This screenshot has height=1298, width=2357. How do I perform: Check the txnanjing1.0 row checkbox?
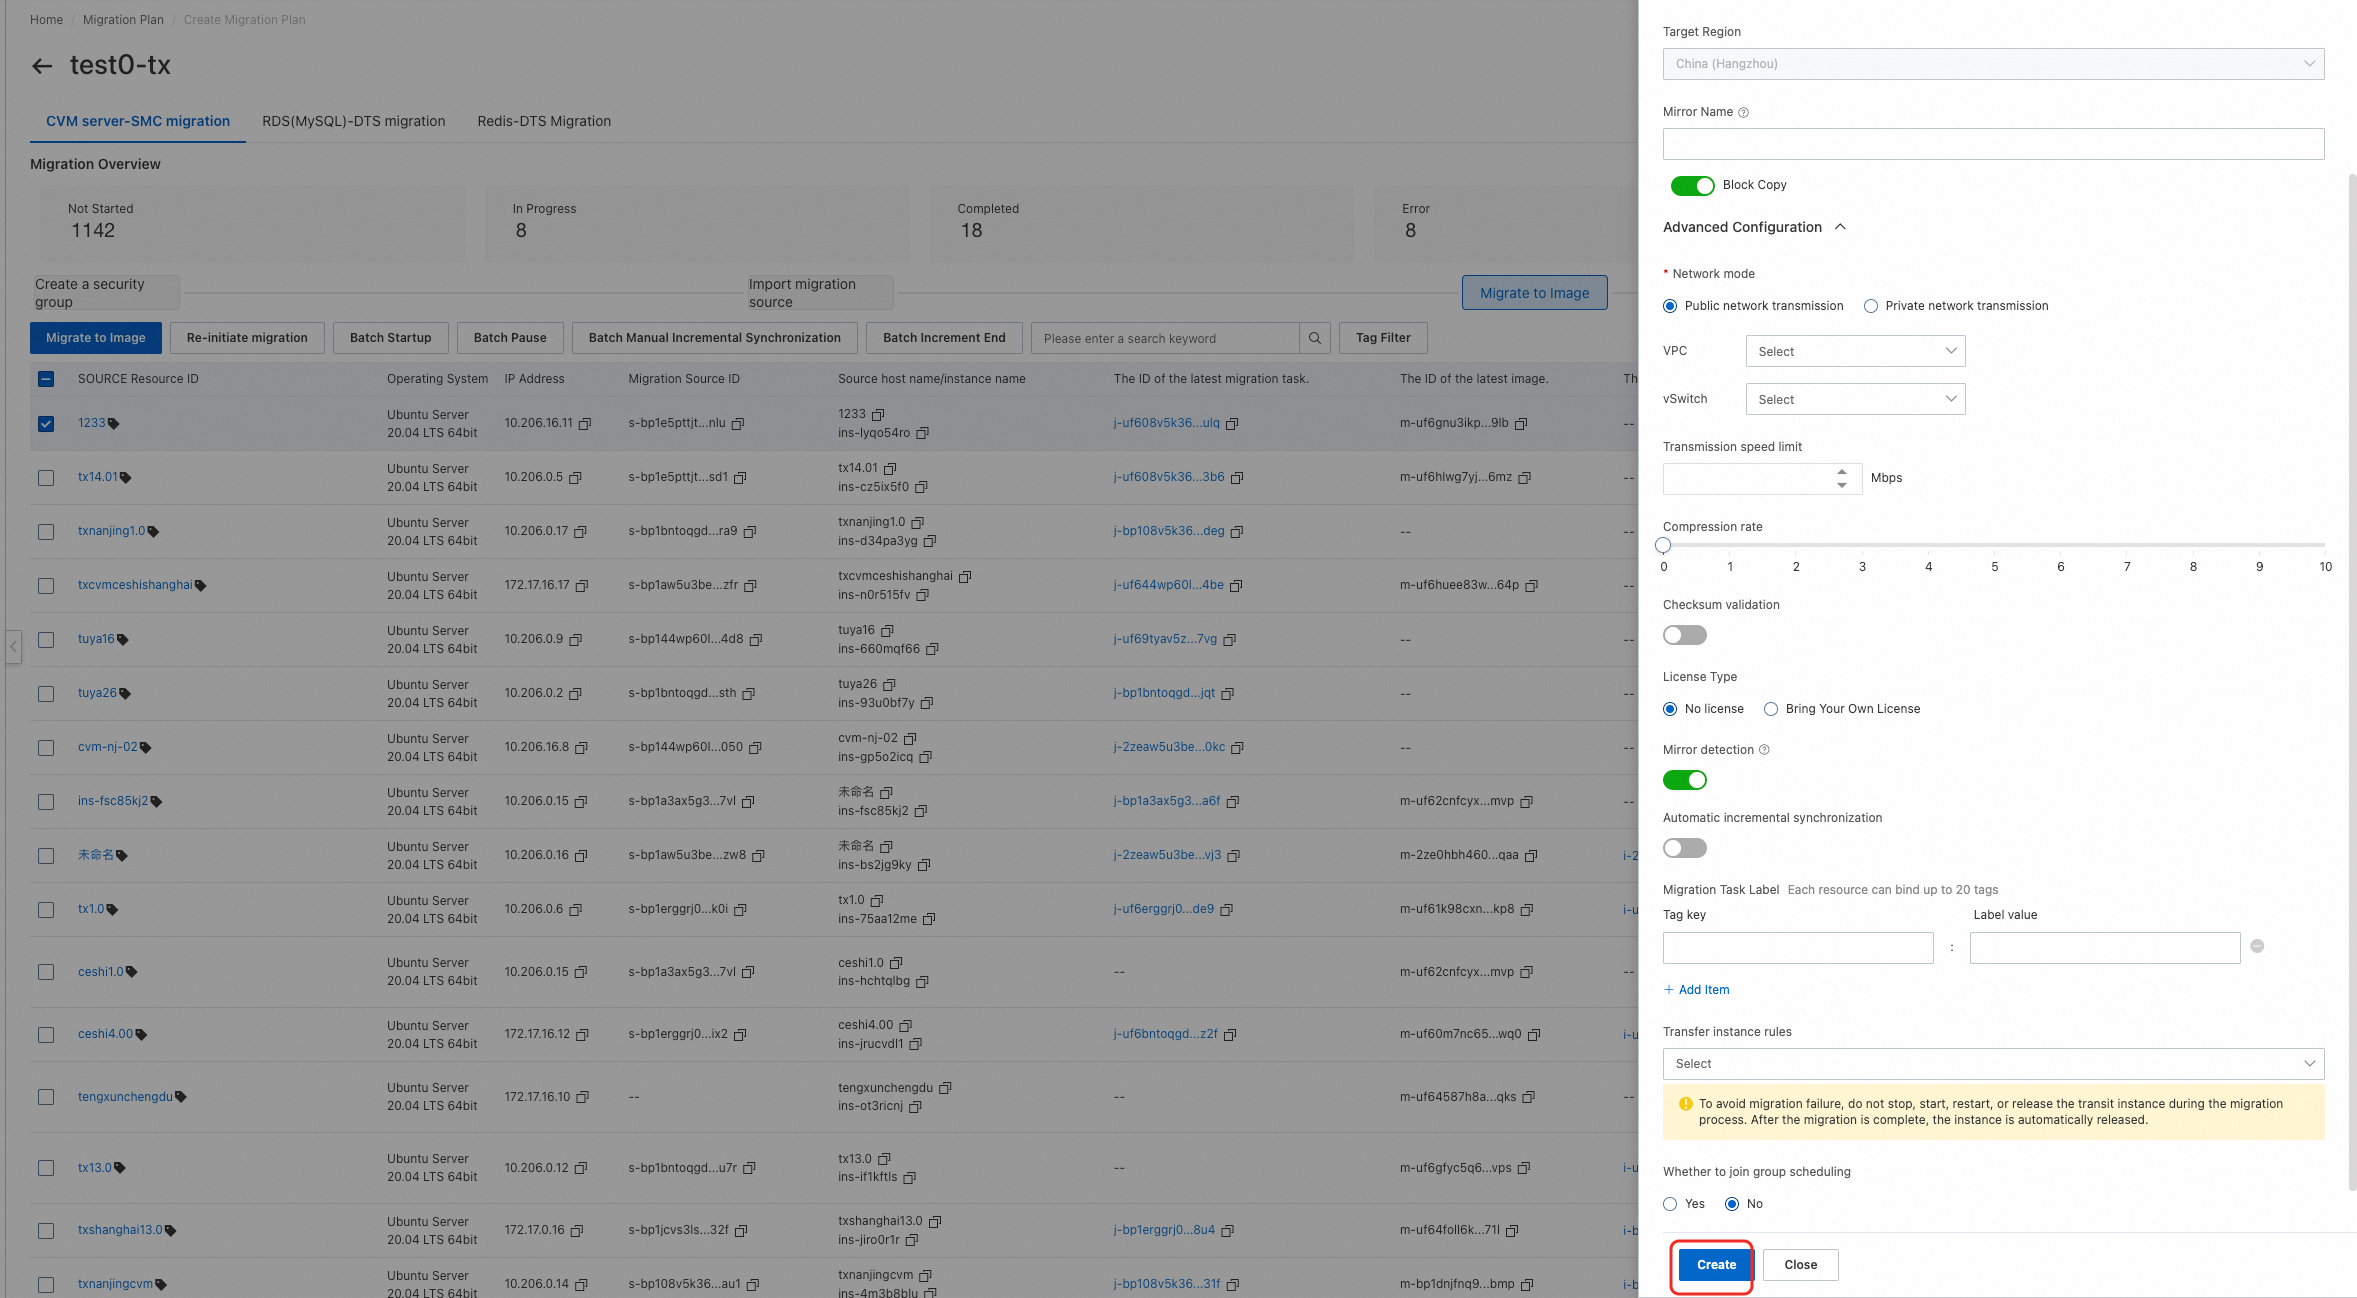coord(46,532)
